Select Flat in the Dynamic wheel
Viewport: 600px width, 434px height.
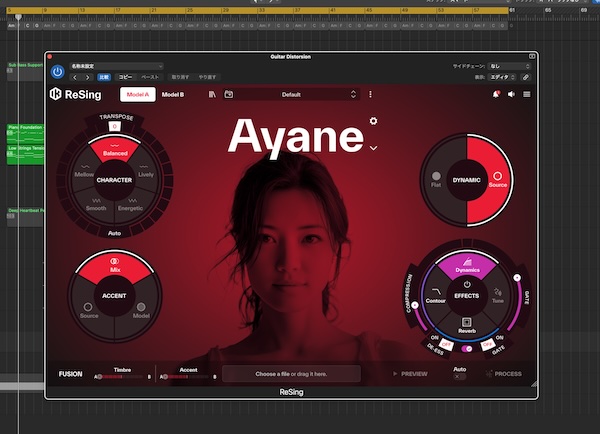(x=436, y=179)
